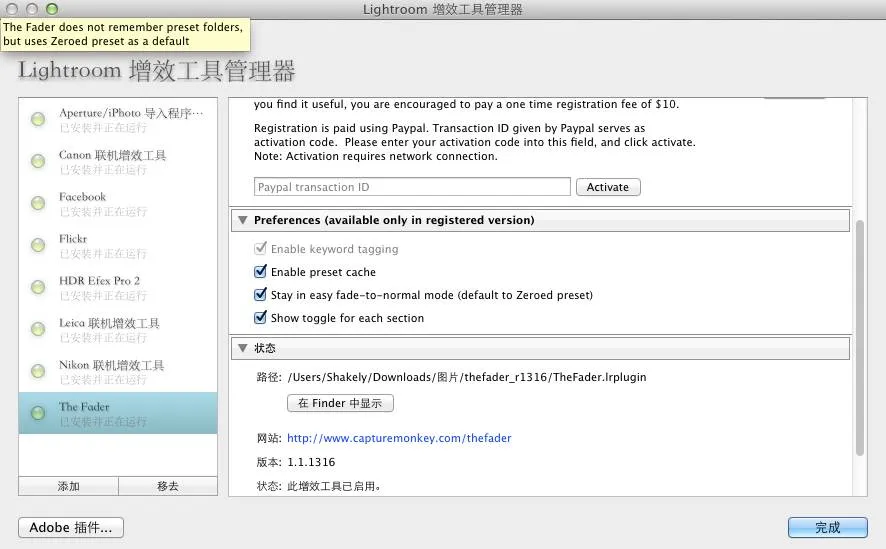Viewport: 886px width, 549px height.
Task: Click the vertical scrollbar of plugin details
Action: [x=859, y=338]
